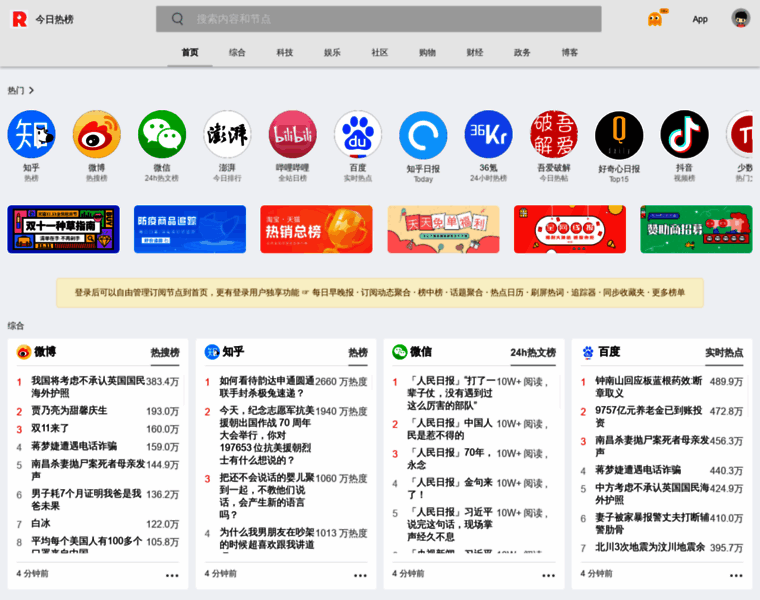Open the 好奇心日报 Top15 icon

click(x=619, y=135)
